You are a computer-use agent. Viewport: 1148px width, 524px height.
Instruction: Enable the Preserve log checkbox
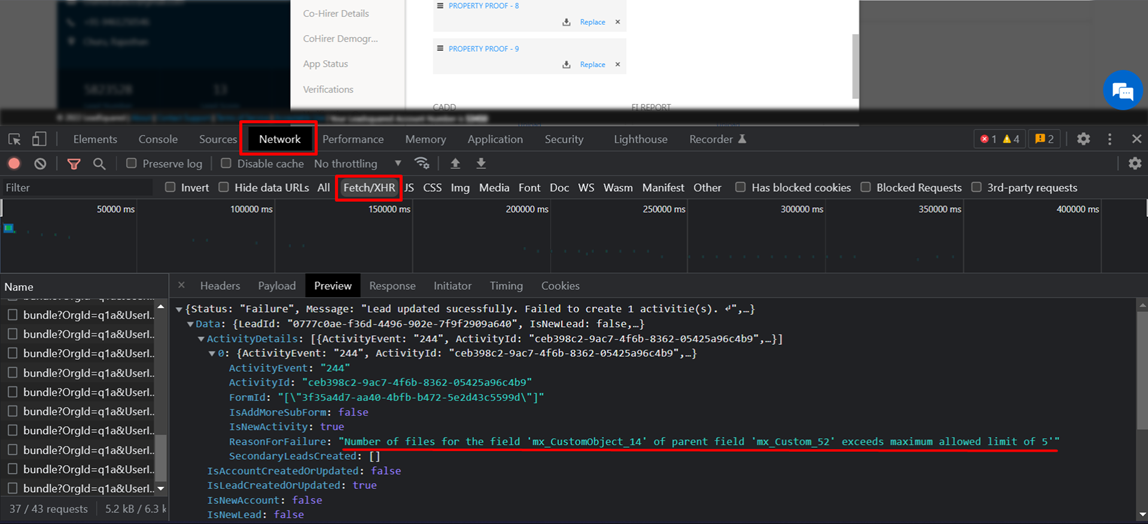coord(131,164)
